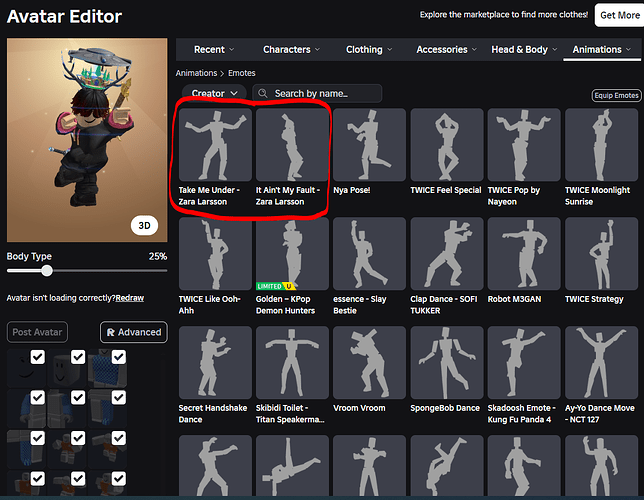
Task: Uncheck the blue checkered torso checkbox
Action: pyautogui.click(x=119, y=357)
